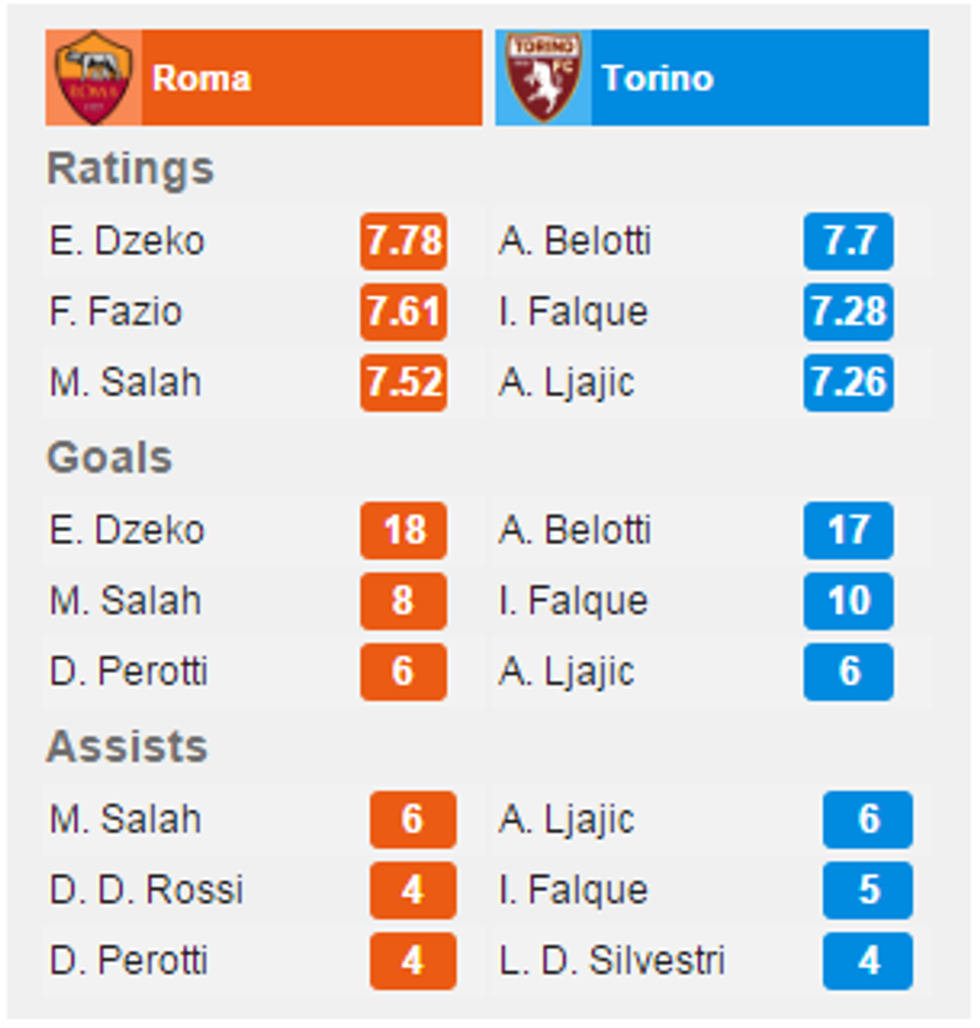Select L. D. Silvestri in Assists list
Image resolution: width=980 pixels, height=1028 pixels.
pos(615,961)
